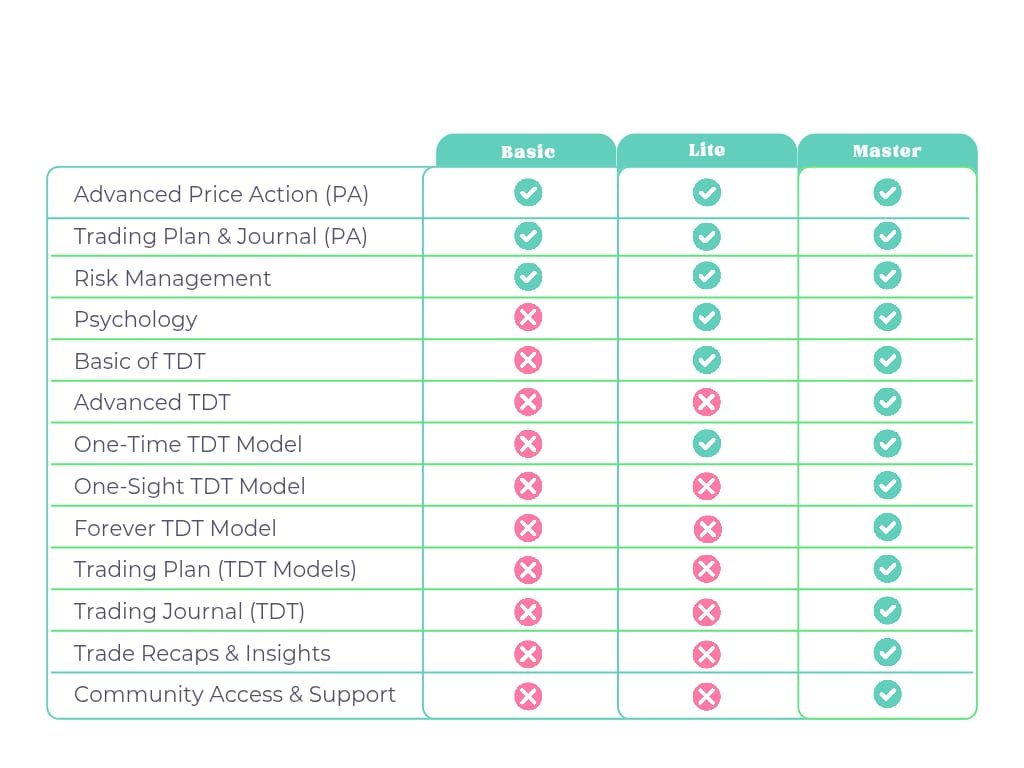The width and height of the screenshot is (1024, 768).
Task: Click the Master checkmark for Community Access & Support
Action: tap(888, 694)
